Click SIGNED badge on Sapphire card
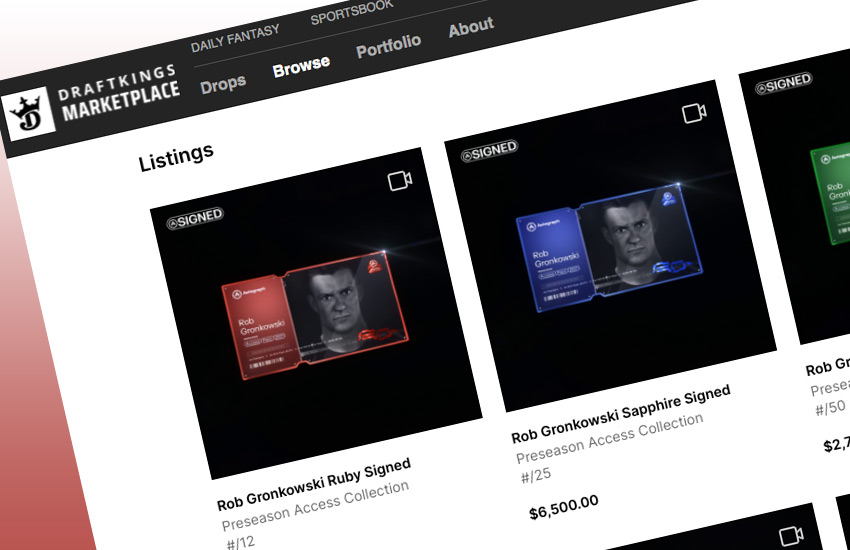Viewport: 850px width, 550px height. 489,151
